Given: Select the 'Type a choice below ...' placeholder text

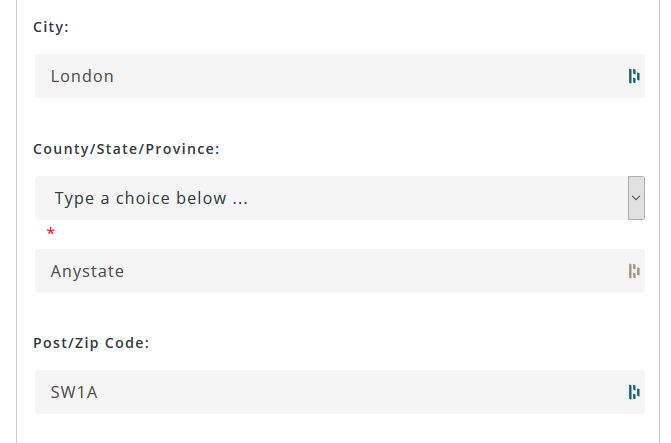Looking at the screenshot, I should (x=151, y=198).
